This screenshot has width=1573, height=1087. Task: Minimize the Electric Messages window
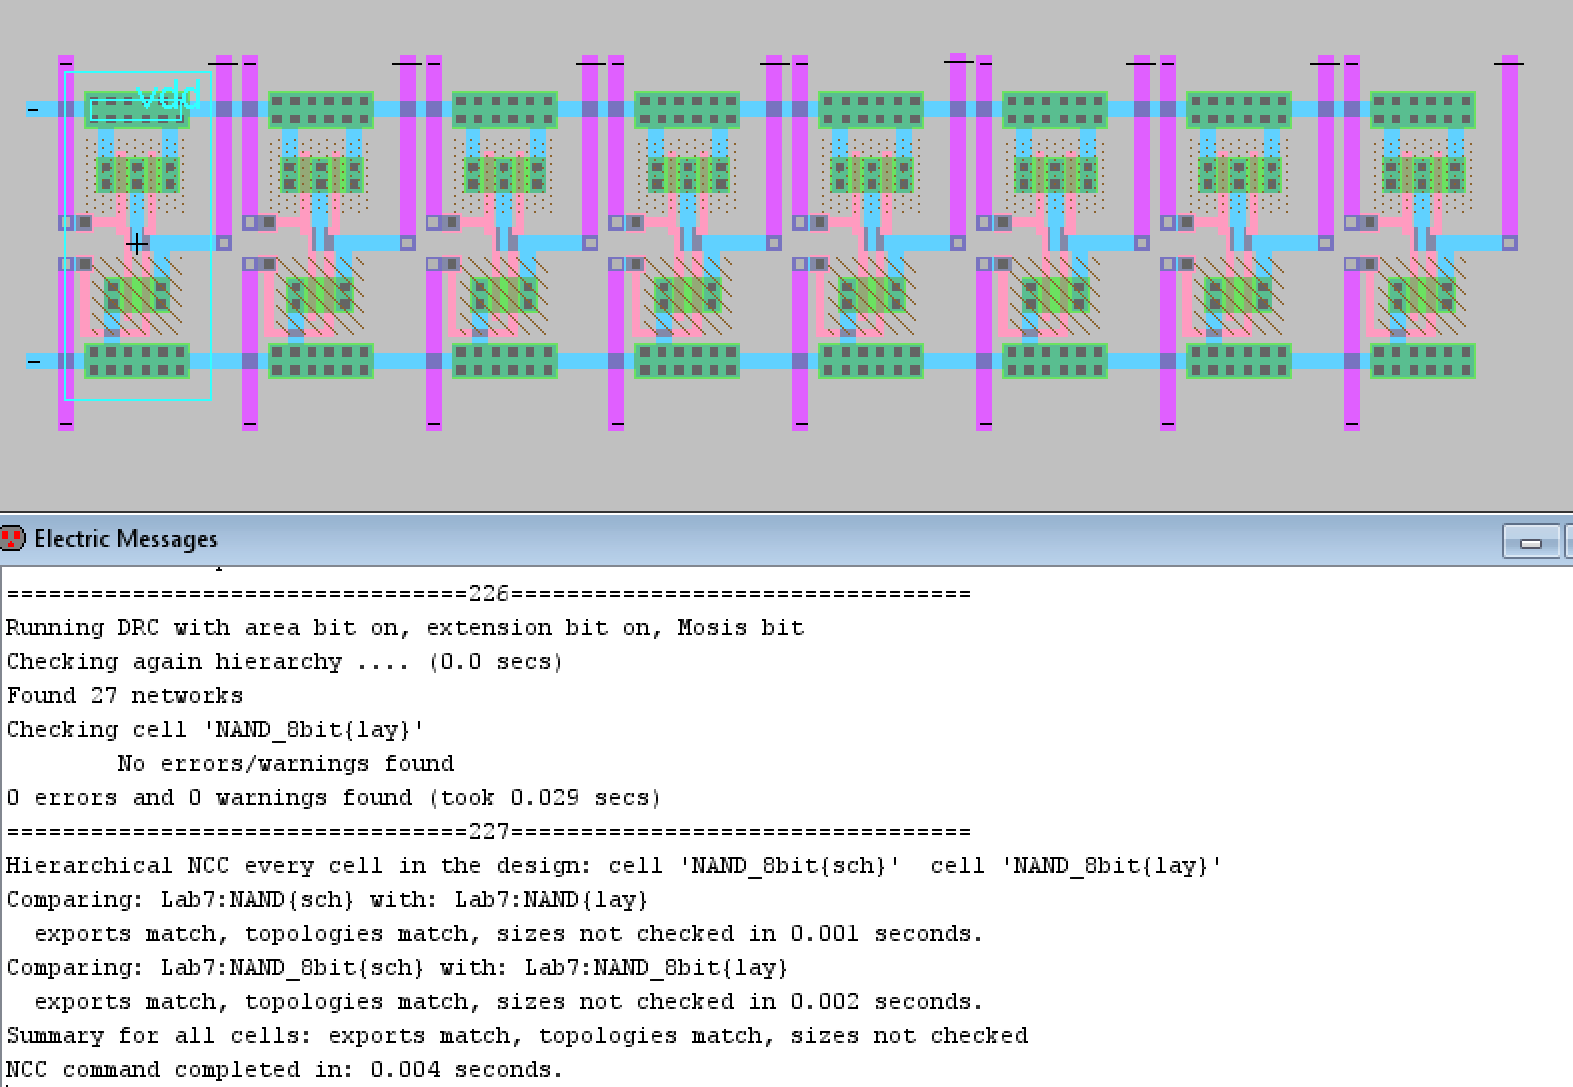1530,542
